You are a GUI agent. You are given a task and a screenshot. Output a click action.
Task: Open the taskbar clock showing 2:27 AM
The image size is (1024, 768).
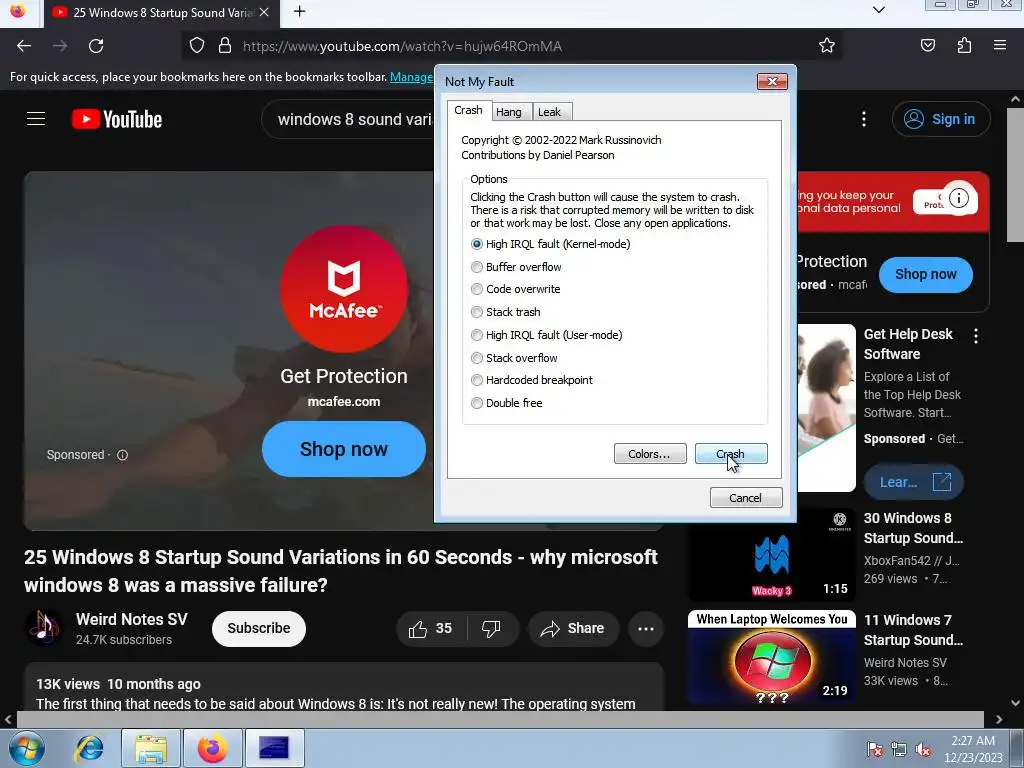point(973,749)
